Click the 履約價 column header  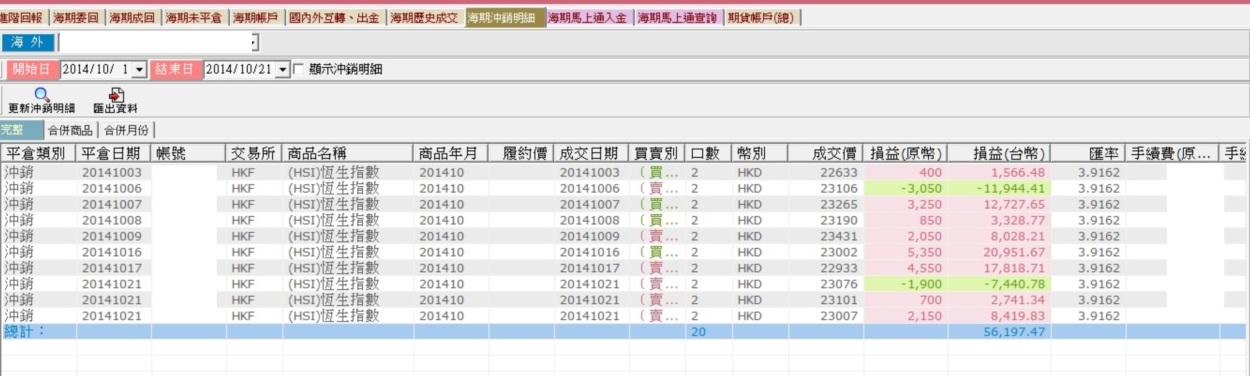pyautogui.click(x=521, y=153)
